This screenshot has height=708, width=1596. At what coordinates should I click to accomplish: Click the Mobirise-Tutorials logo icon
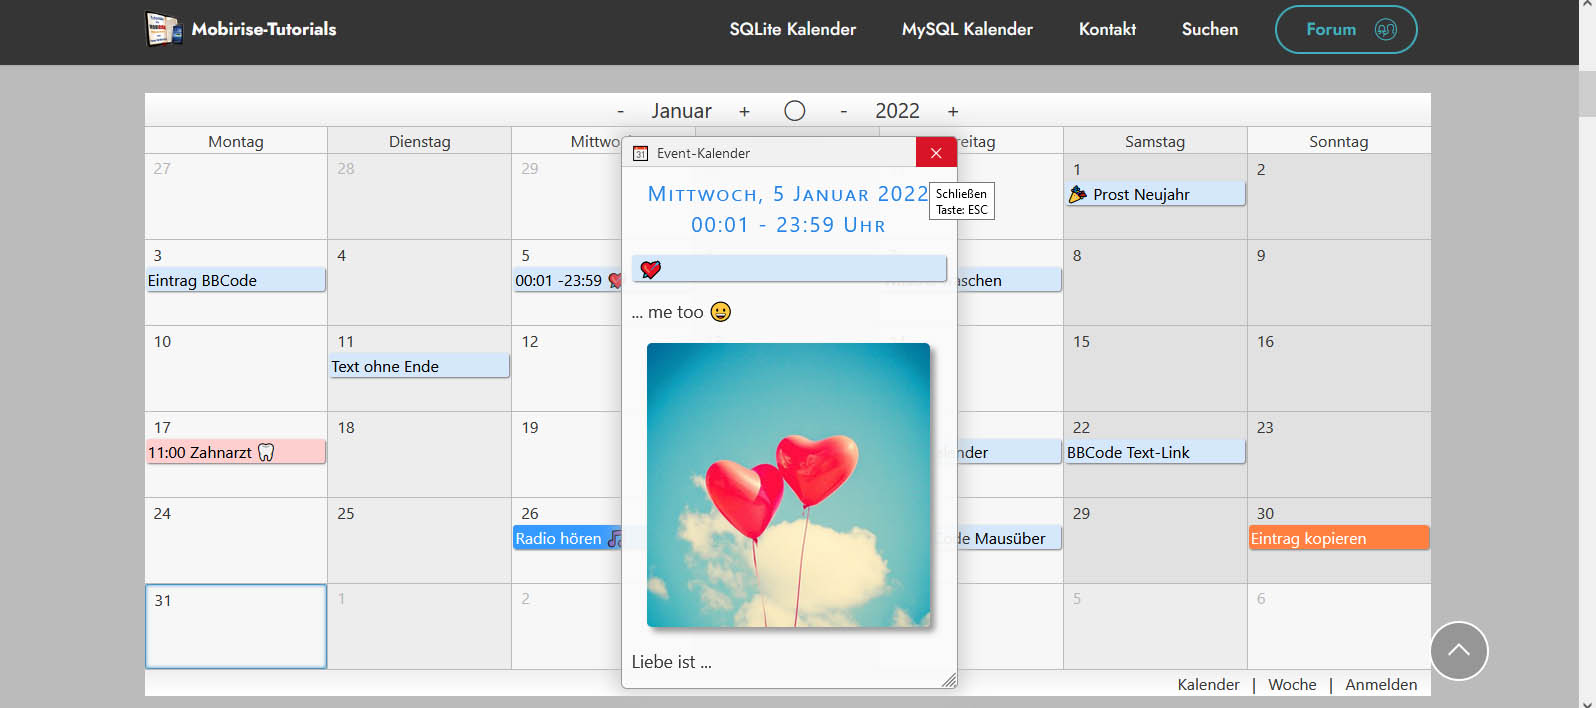click(x=163, y=29)
